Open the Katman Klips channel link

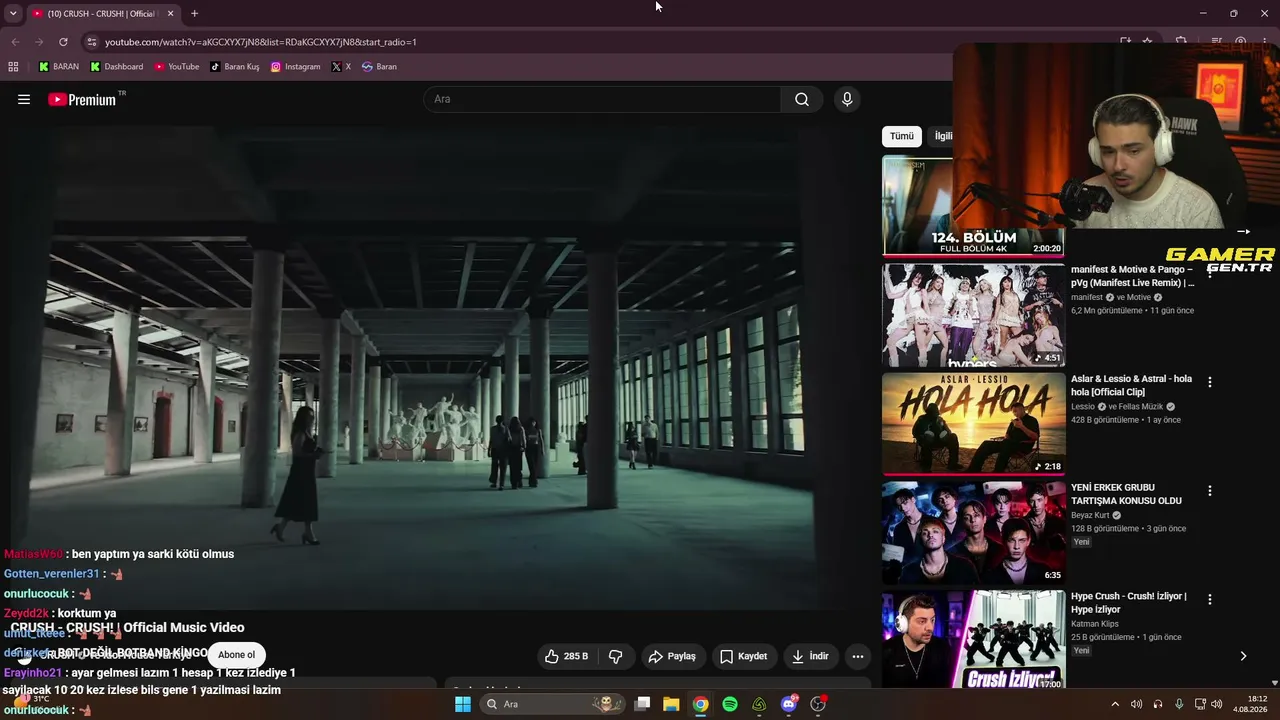pos(1093,624)
